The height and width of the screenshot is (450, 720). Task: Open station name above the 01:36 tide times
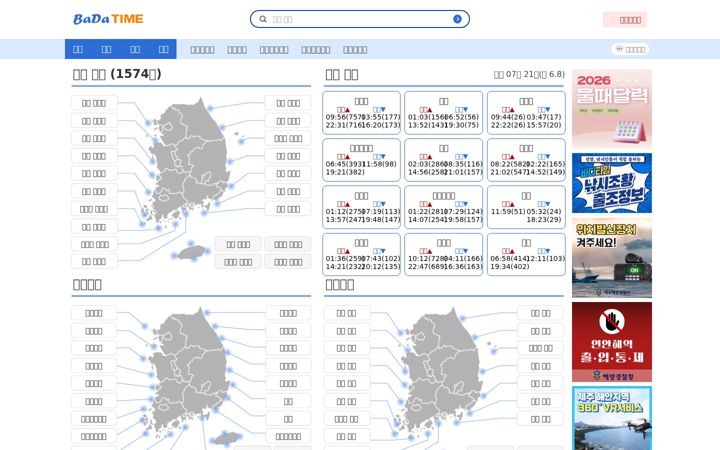(x=361, y=242)
